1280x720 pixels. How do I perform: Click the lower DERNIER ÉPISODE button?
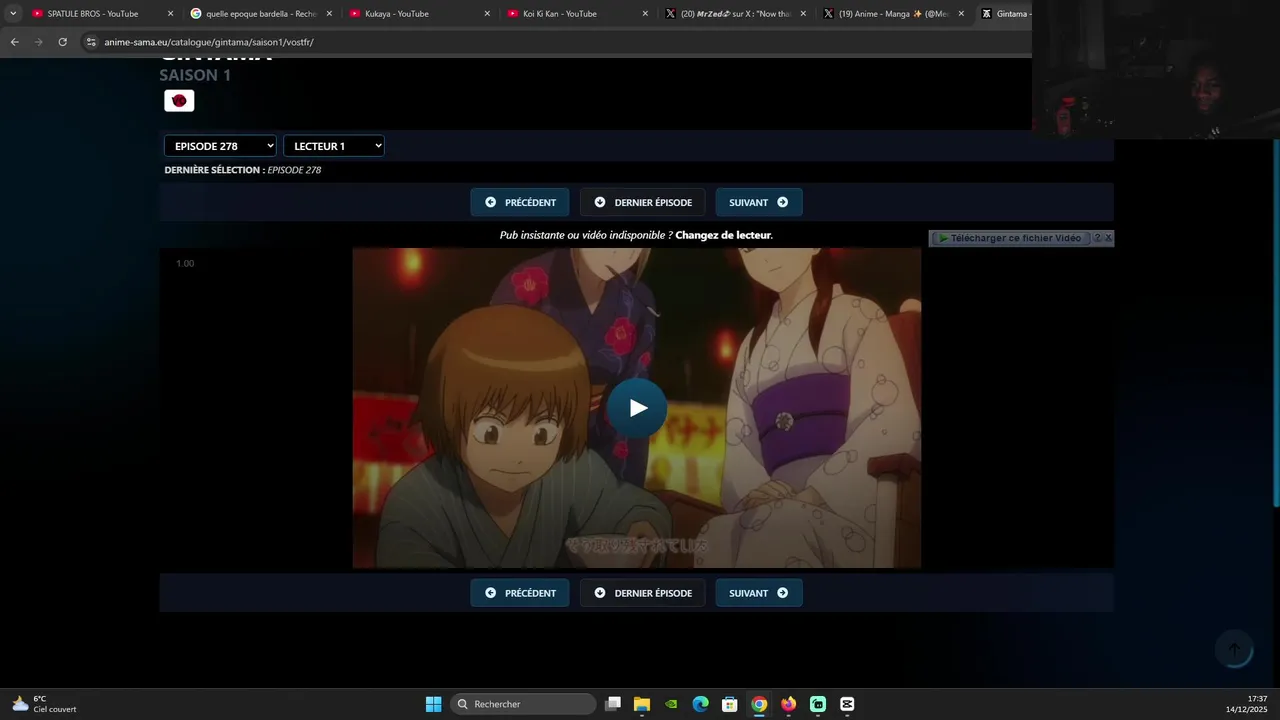click(x=643, y=593)
